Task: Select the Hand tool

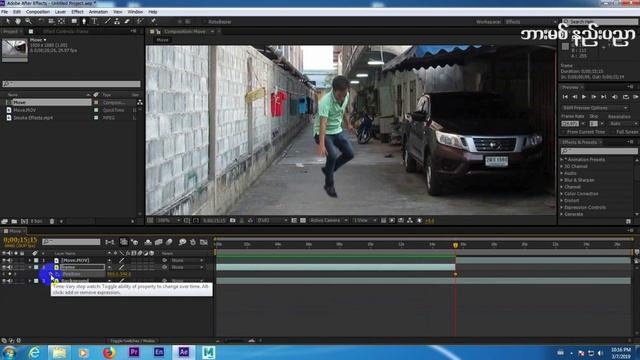Action: (x=18, y=21)
